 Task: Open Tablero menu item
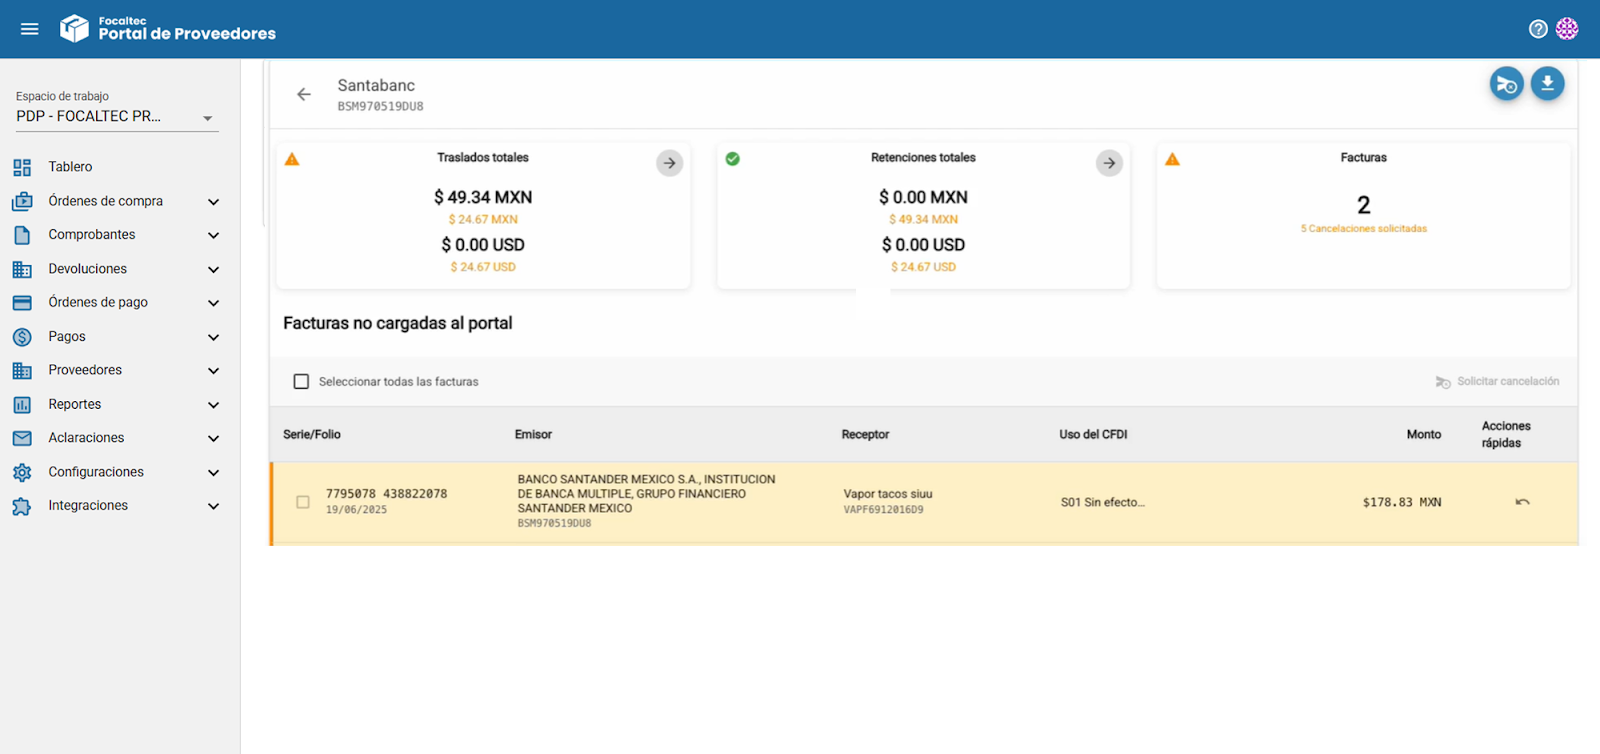[70, 167]
